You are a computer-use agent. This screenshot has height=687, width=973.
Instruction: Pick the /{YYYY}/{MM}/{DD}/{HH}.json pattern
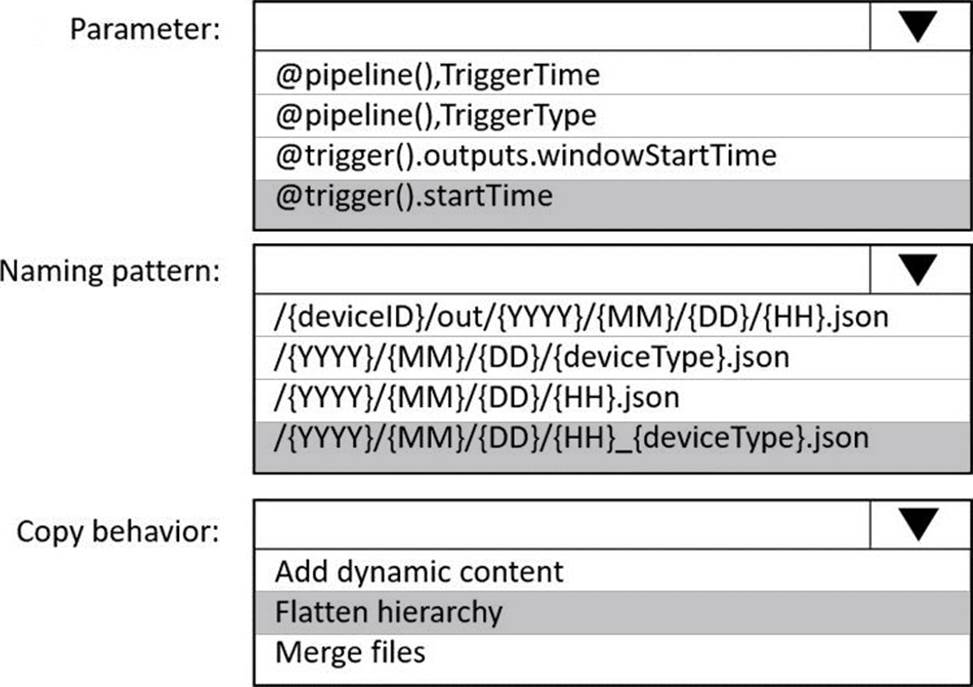(x=476, y=397)
